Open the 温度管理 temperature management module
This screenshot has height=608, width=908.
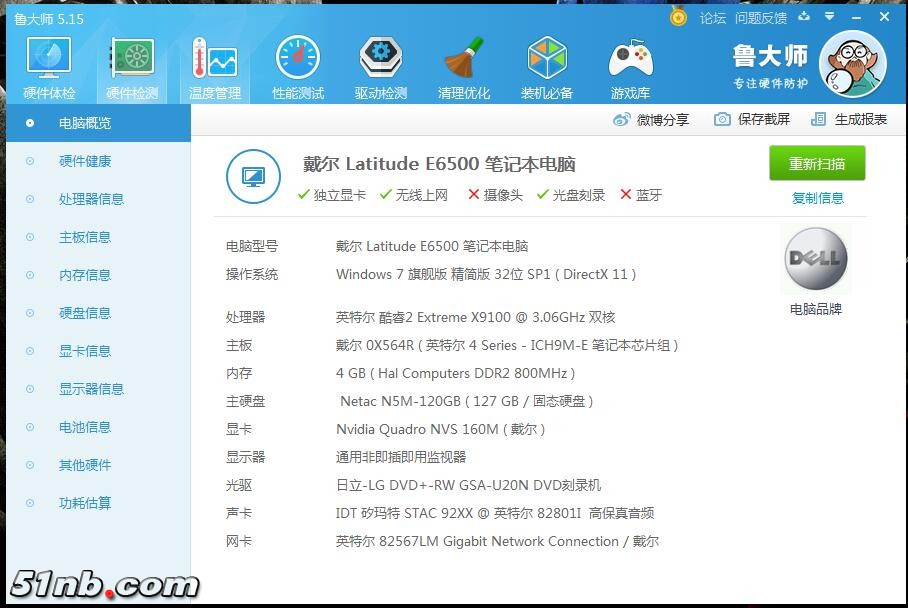point(215,68)
